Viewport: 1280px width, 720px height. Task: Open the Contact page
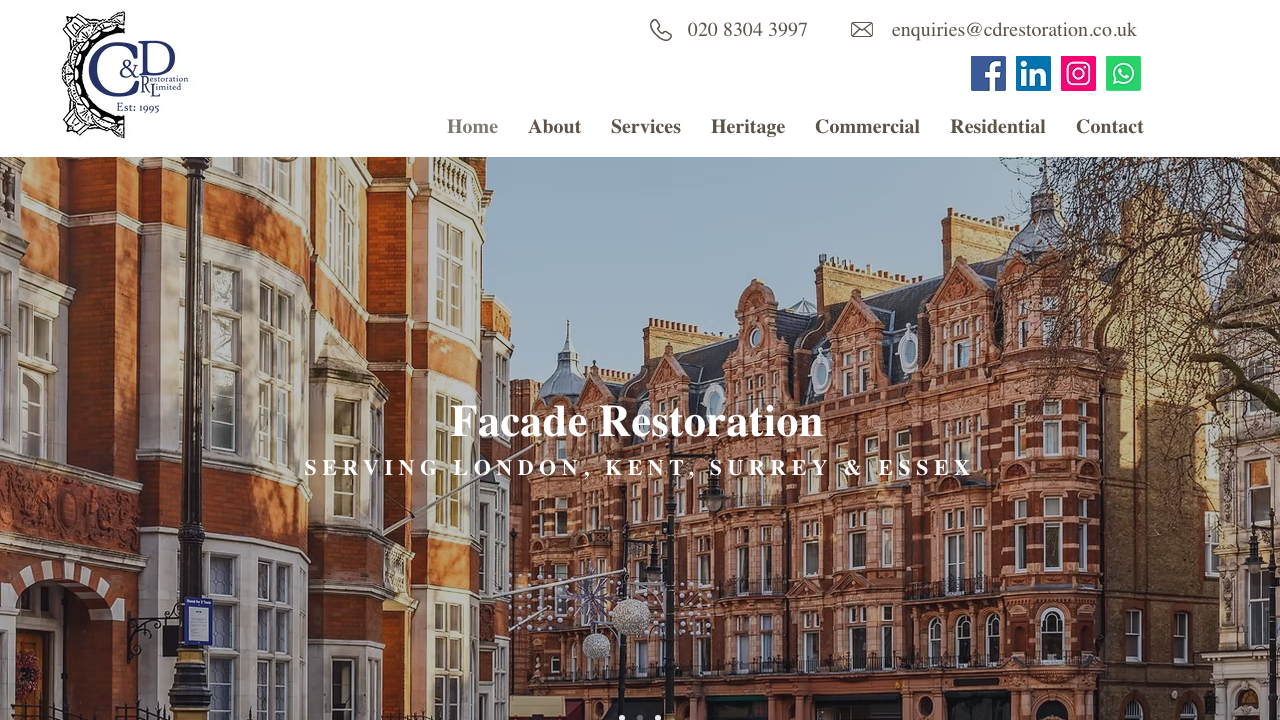pos(1109,127)
